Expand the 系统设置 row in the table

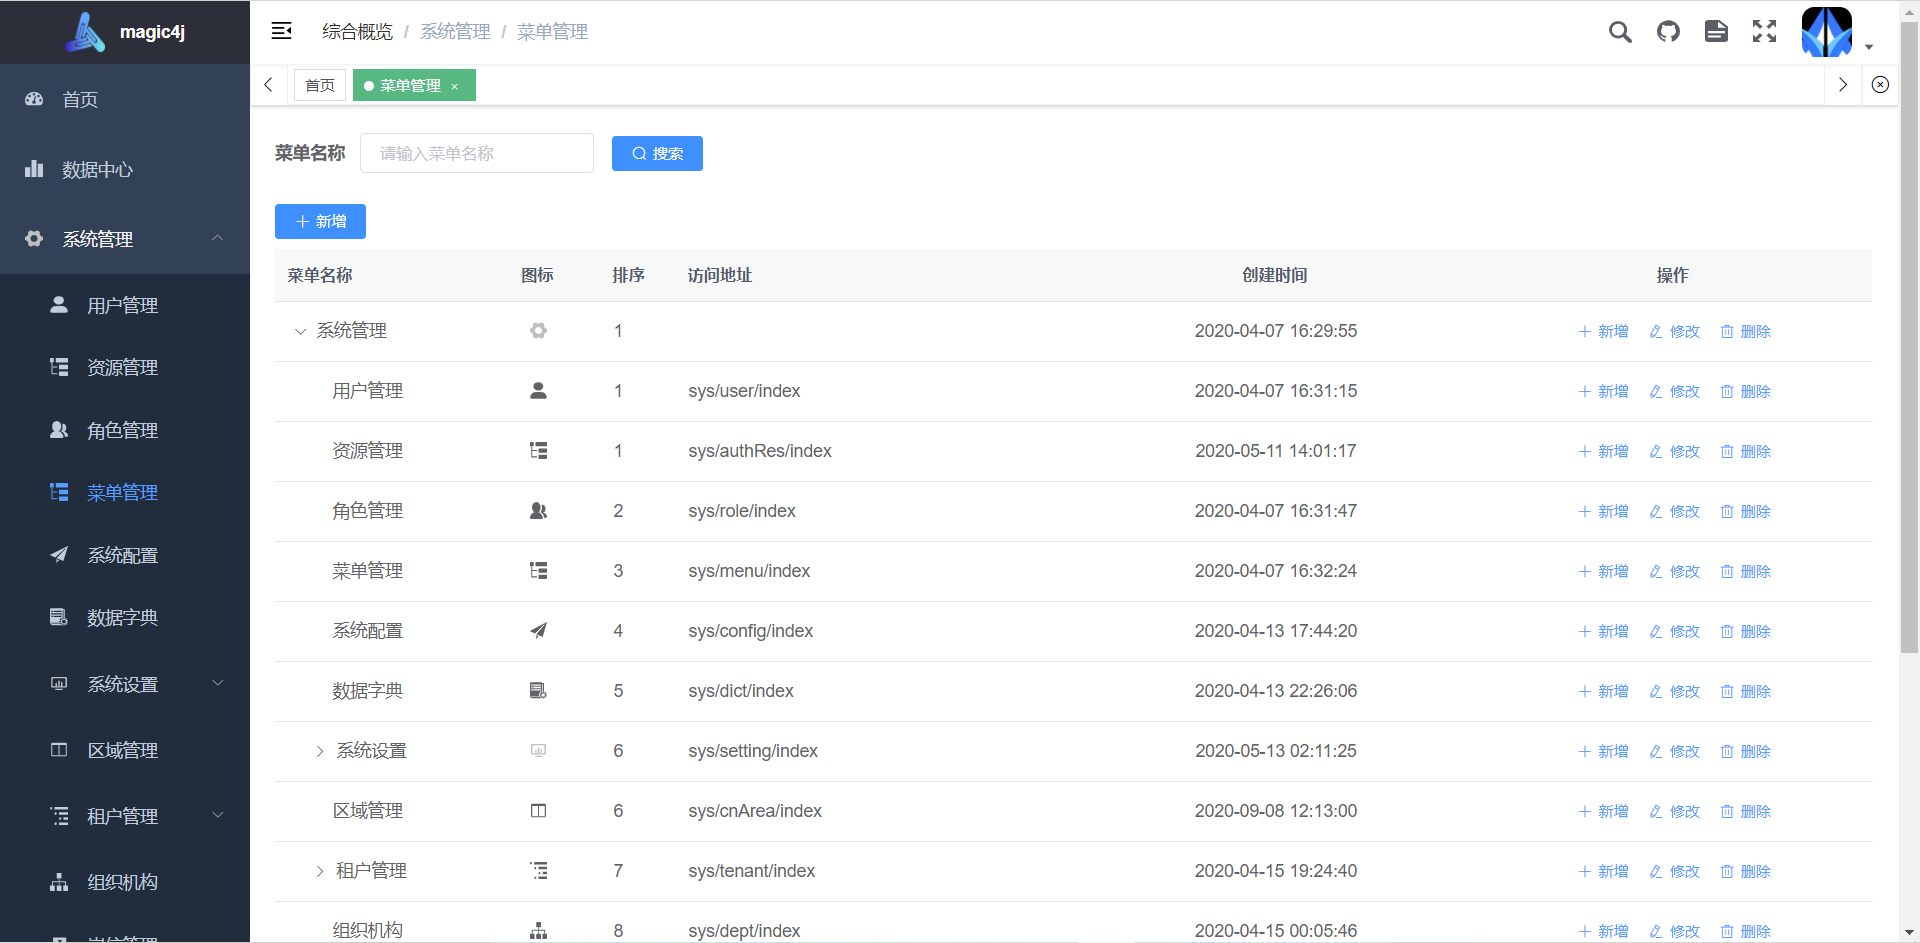pyautogui.click(x=320, y=751)
